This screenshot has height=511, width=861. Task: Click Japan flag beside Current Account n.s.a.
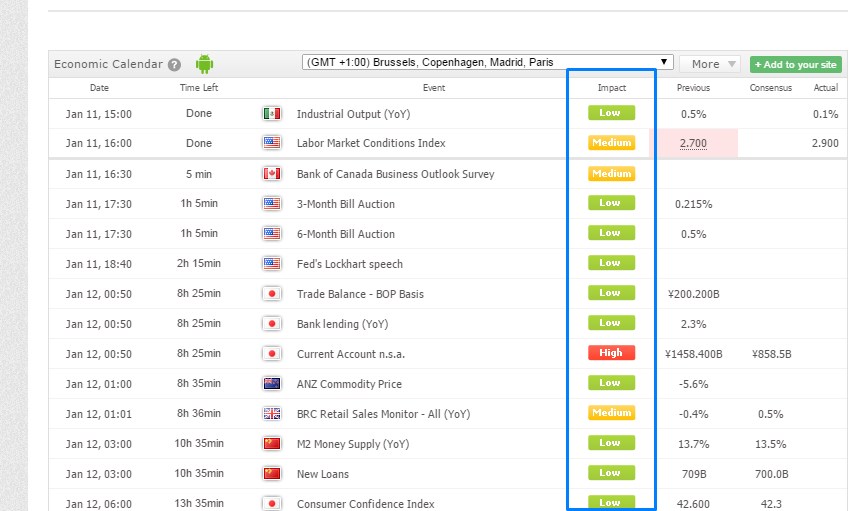coord(271,354)
